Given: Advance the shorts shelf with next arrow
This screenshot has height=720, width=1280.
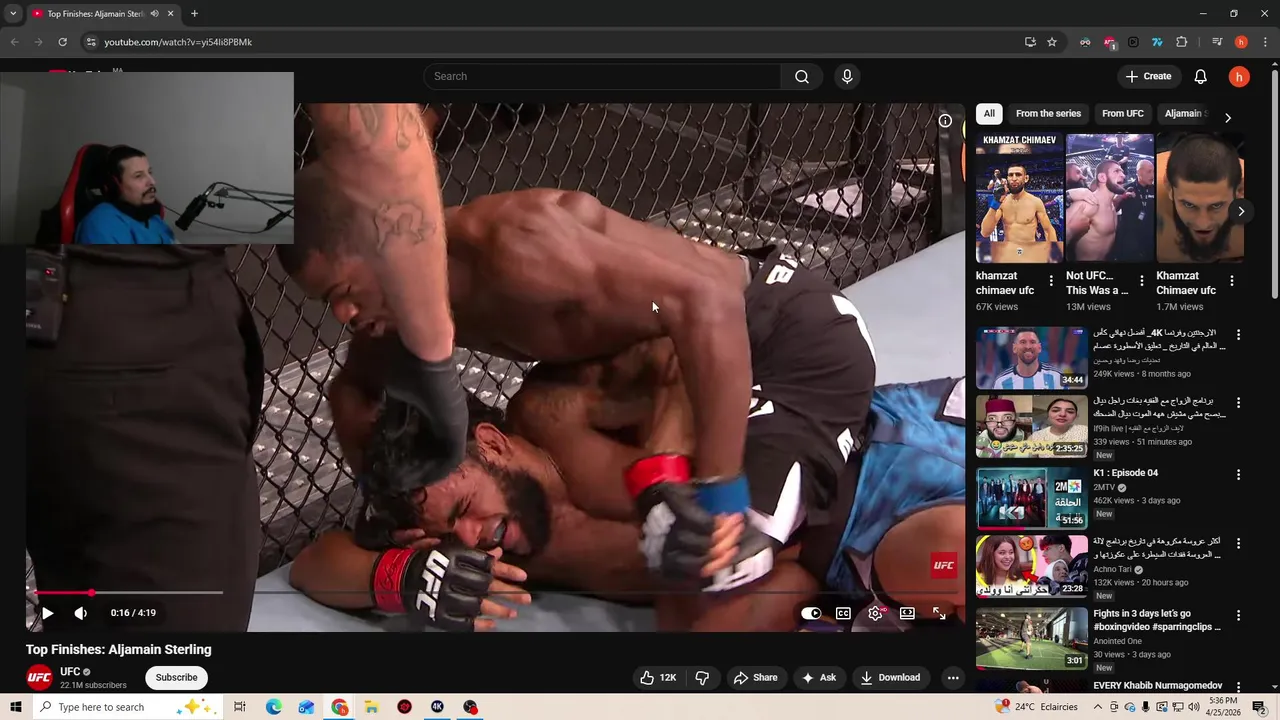Looking at the screenshot, I should [1241, 211].
